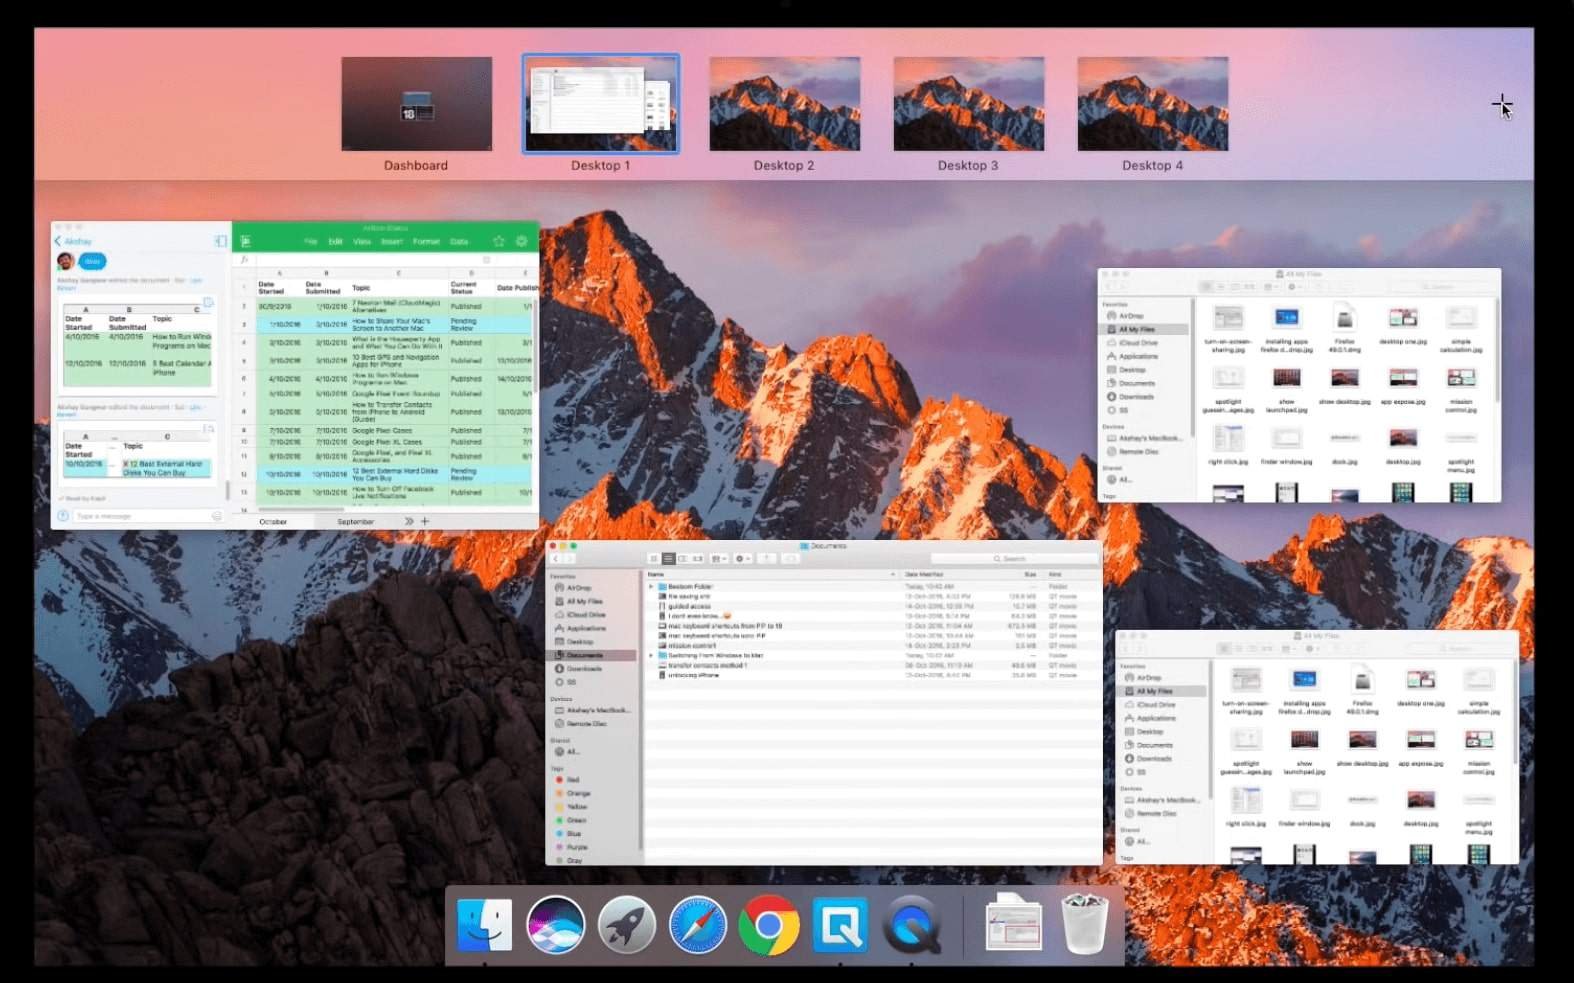
Task: Open Launchpad rocket icon in Dock
Action: (627, 924)
